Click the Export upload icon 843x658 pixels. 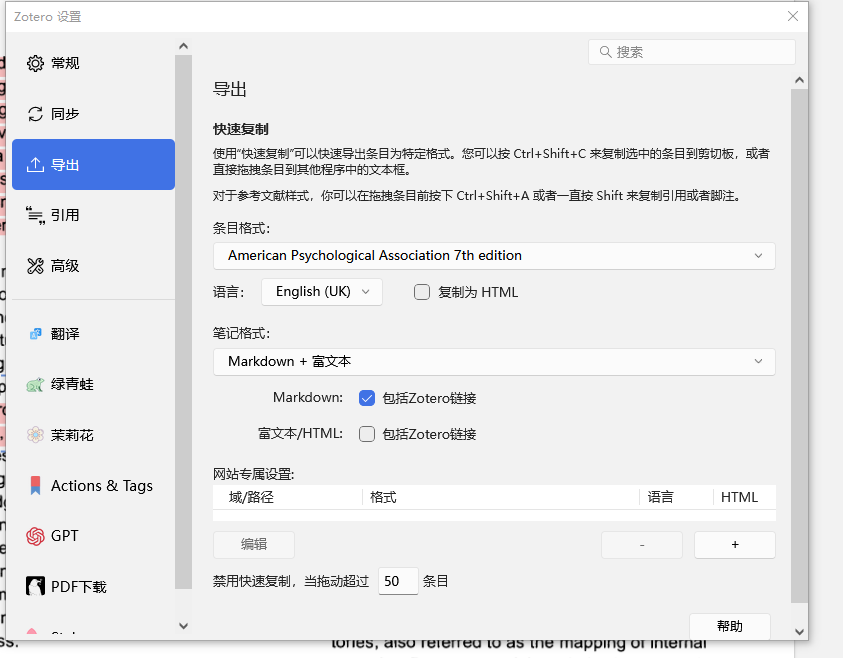[x=35, y=164]
